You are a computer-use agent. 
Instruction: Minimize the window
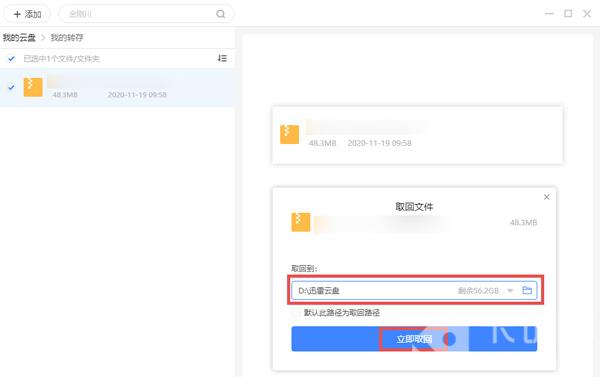point(549,14)
